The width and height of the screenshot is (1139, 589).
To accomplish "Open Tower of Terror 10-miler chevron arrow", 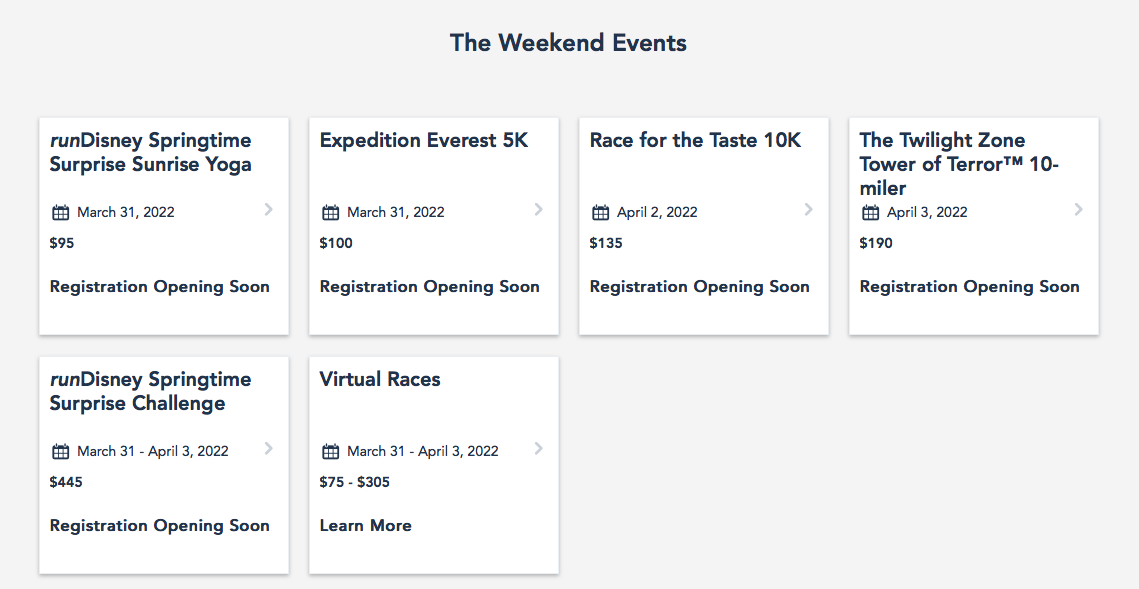I will pyautogui.click(x=1078, y=209).
